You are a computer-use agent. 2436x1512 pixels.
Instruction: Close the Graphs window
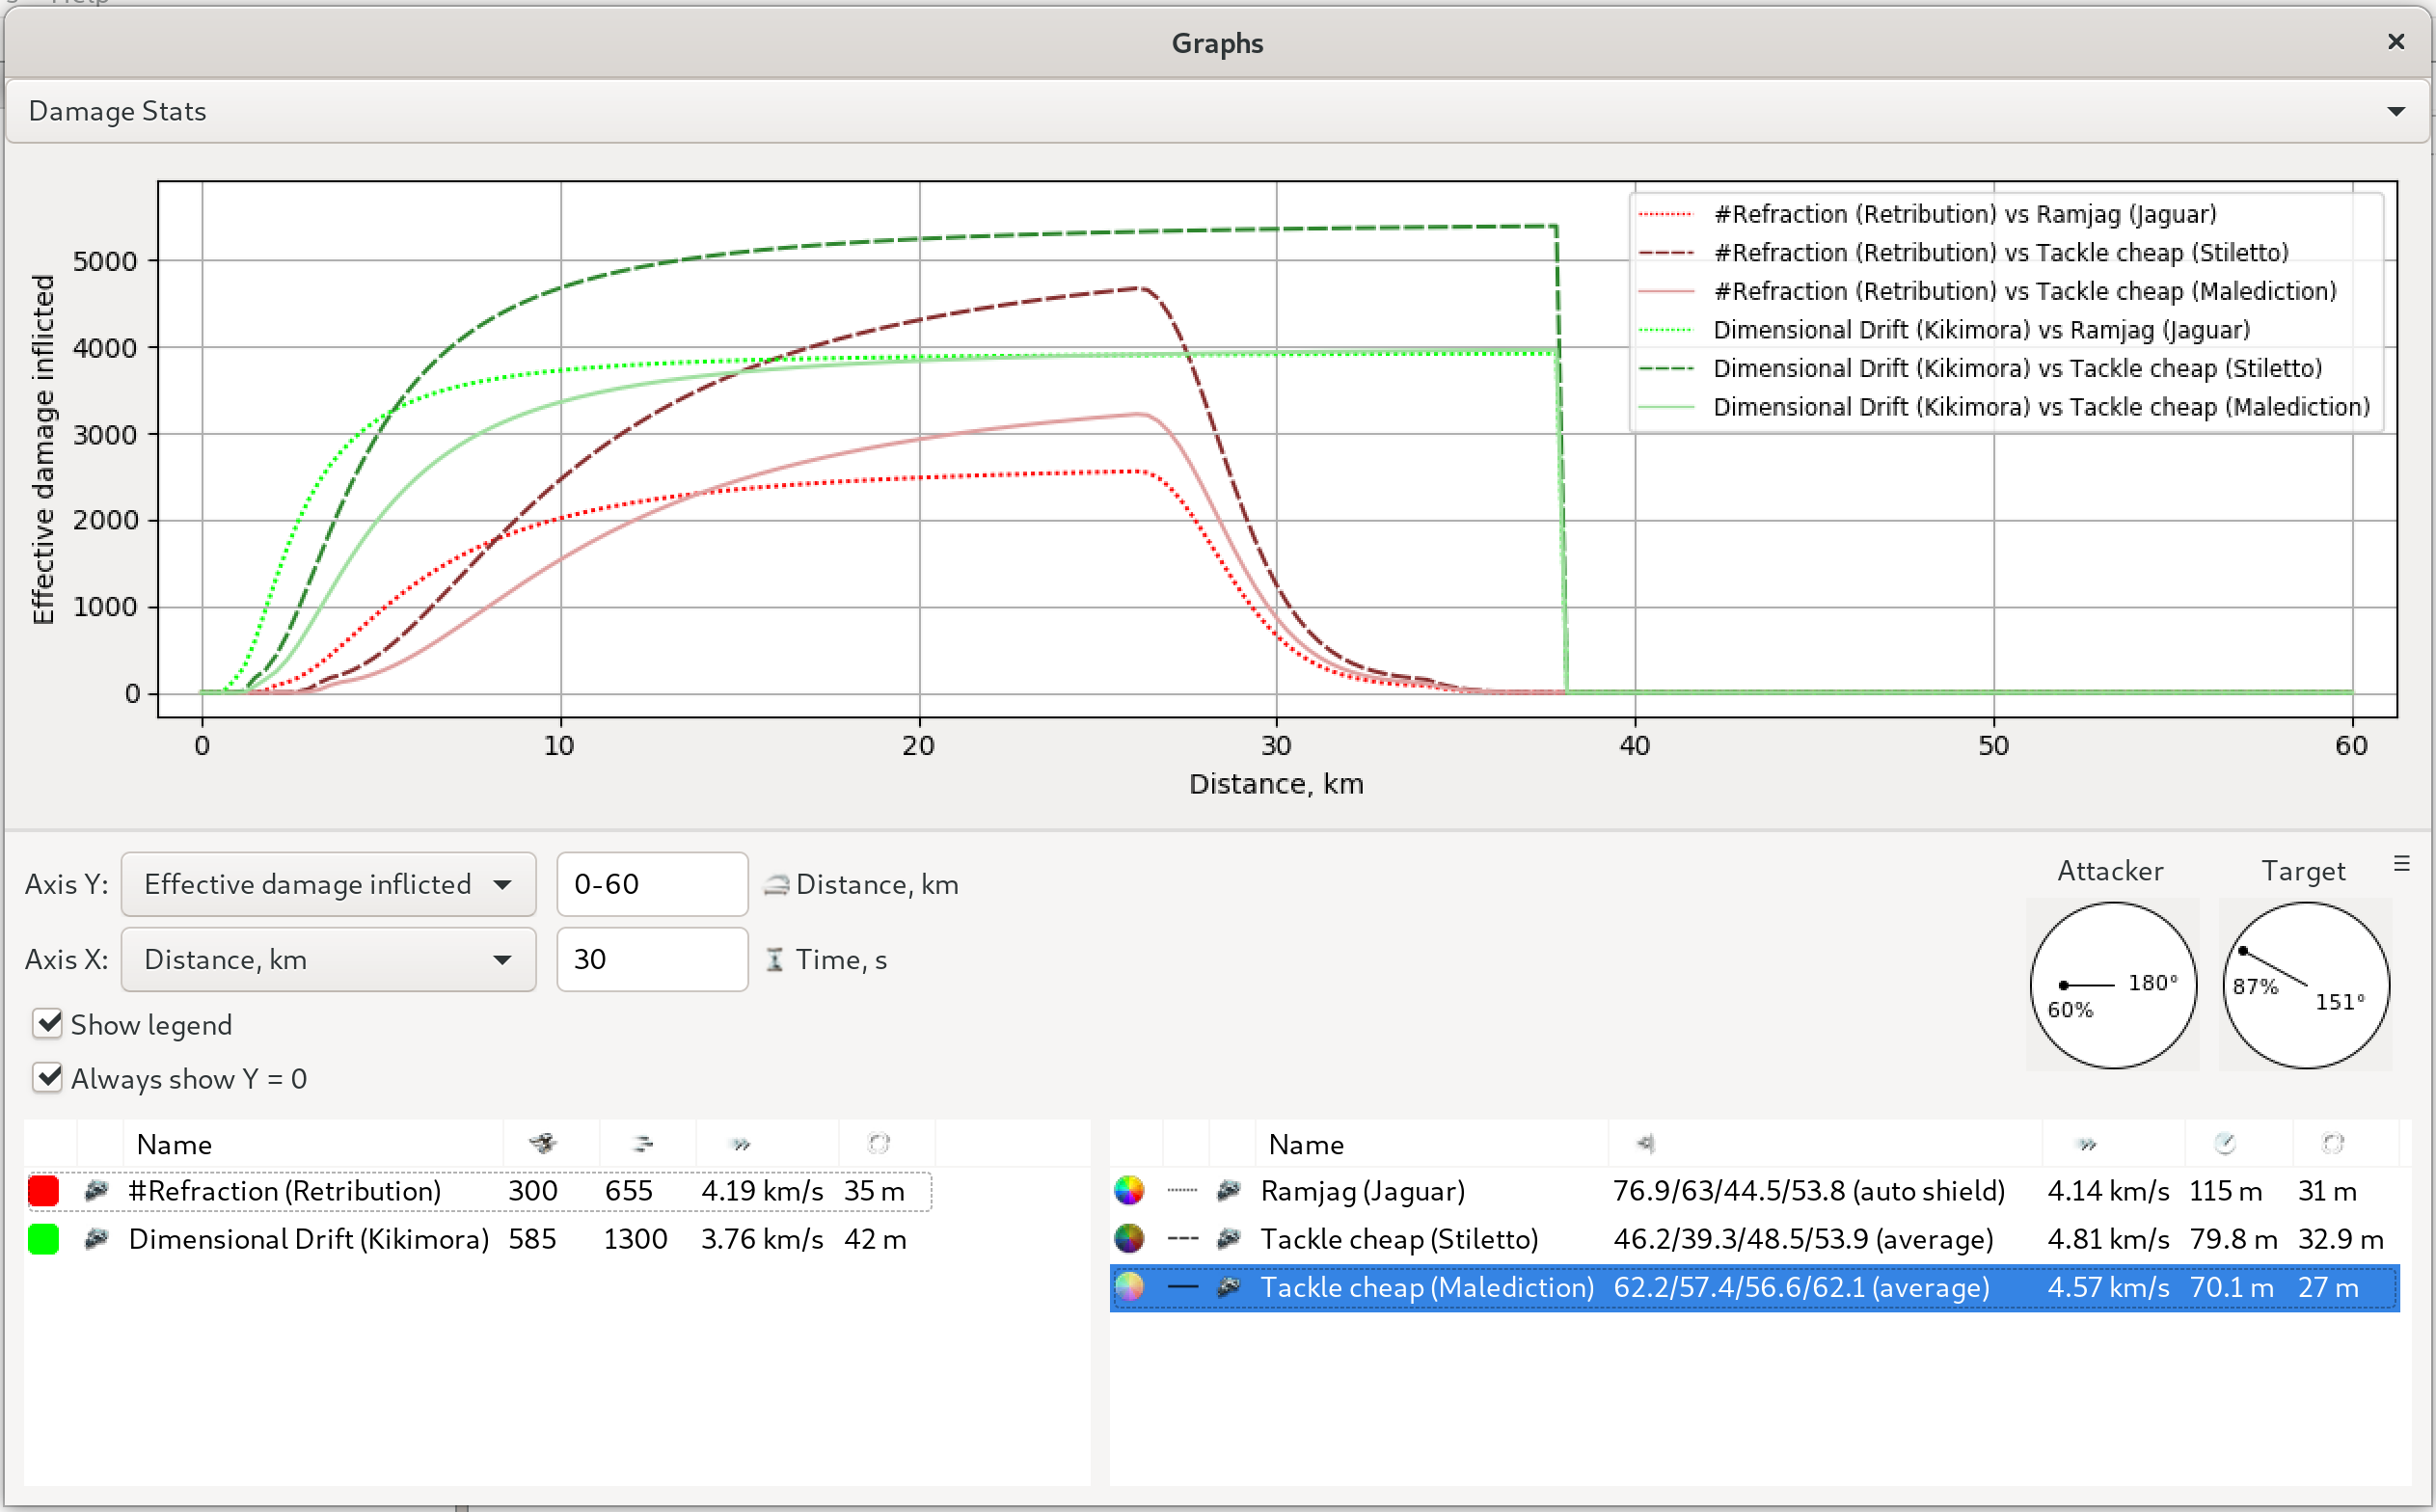click(x=2396, y=41)
